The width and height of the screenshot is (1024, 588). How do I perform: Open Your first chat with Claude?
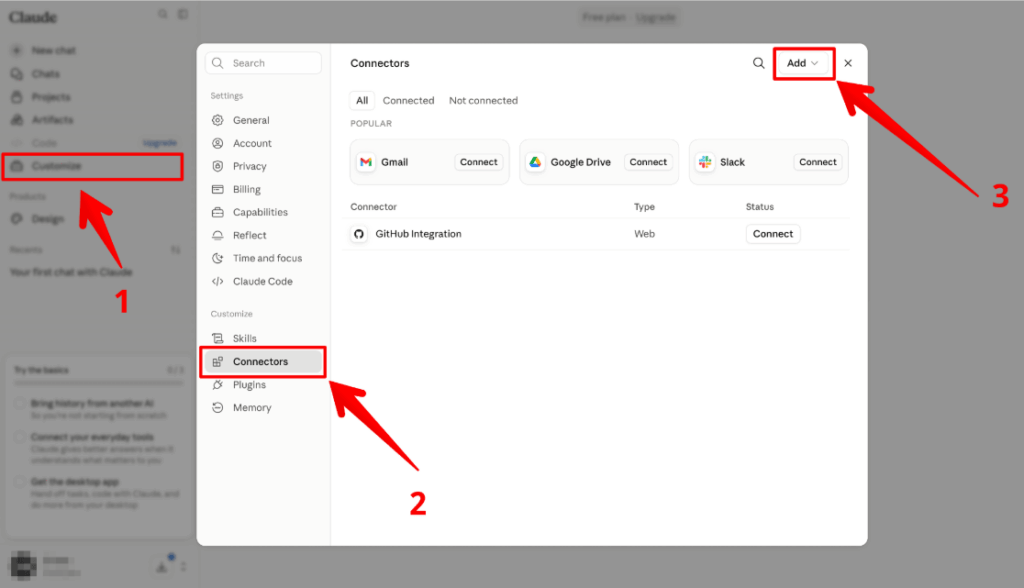[x=71, y=272]
